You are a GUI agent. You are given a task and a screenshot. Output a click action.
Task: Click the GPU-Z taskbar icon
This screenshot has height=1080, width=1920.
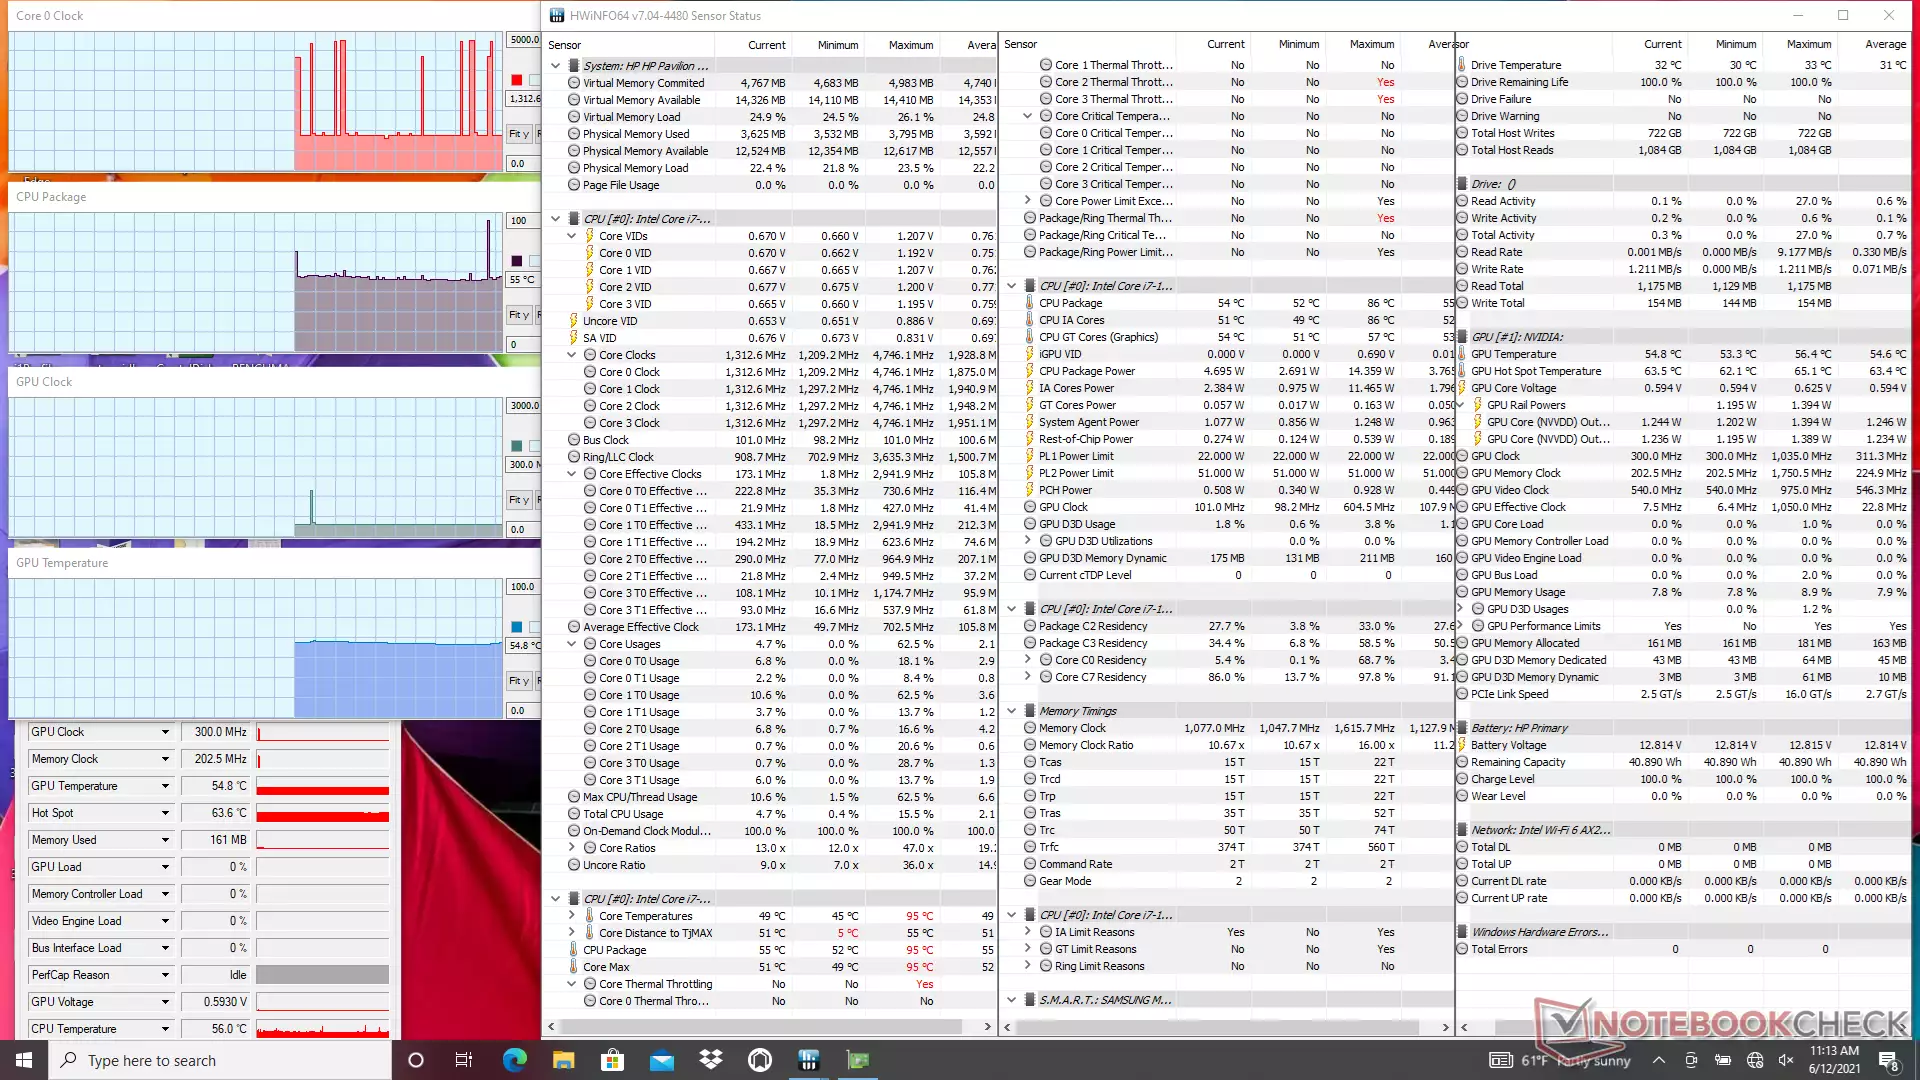click(x=858, y=1060)
